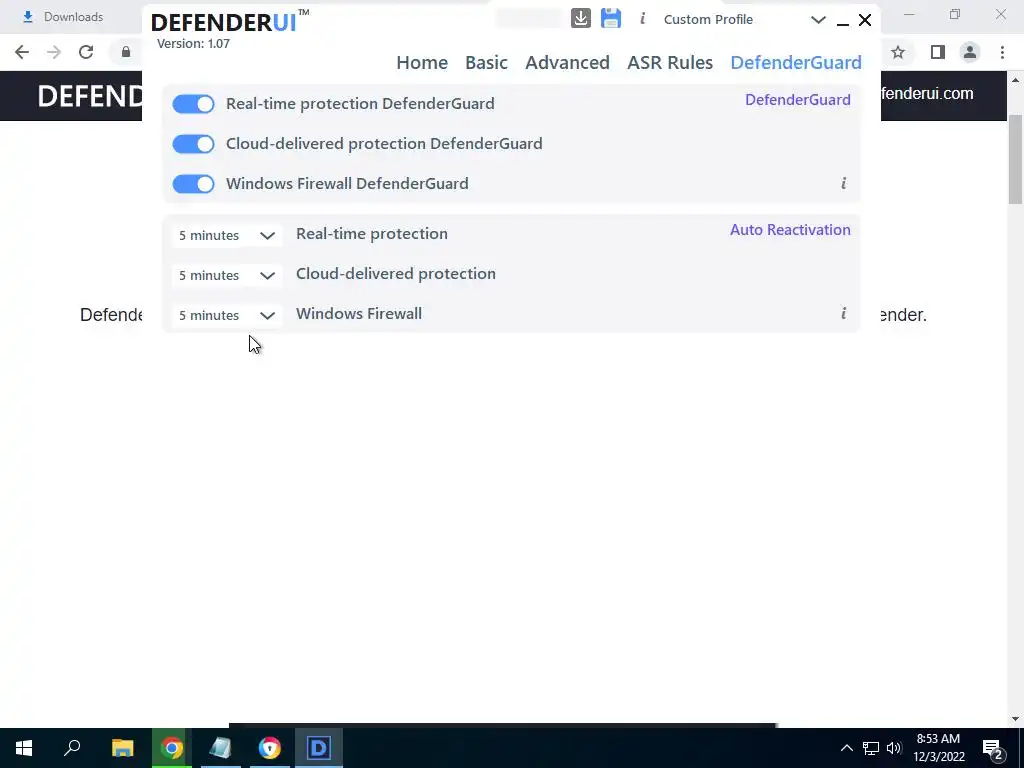Open the volume tray icon
This screenshot has width=1024, height=768.
click(894, 748)
